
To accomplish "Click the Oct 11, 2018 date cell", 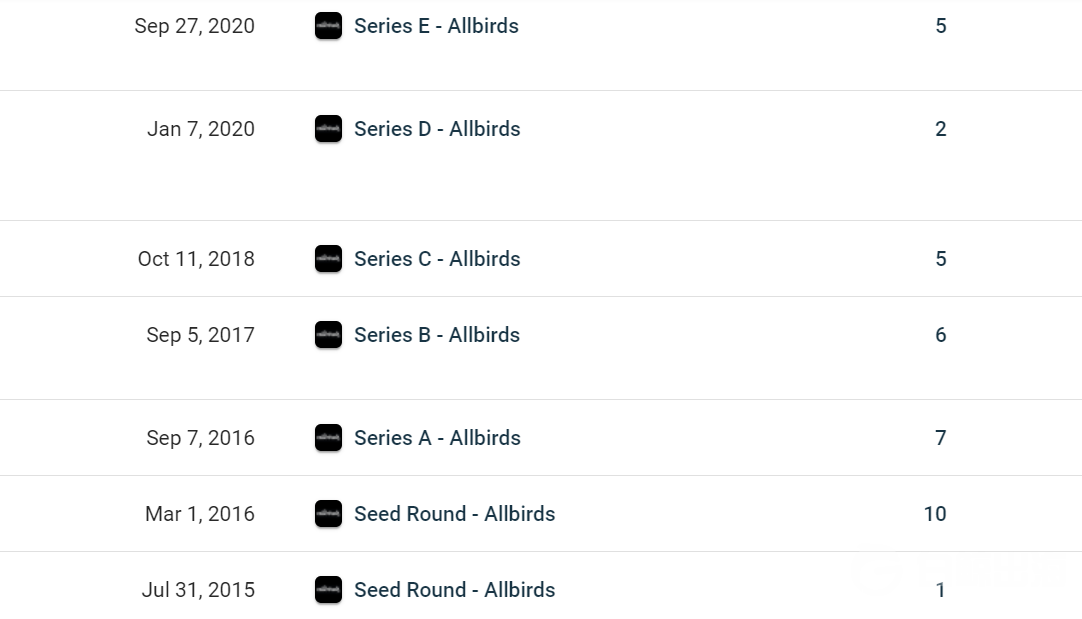I will click(x=196, y=259).
